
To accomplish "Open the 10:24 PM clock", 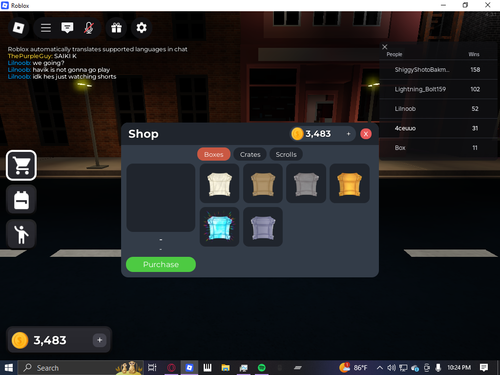I will (x=459, y=367).
